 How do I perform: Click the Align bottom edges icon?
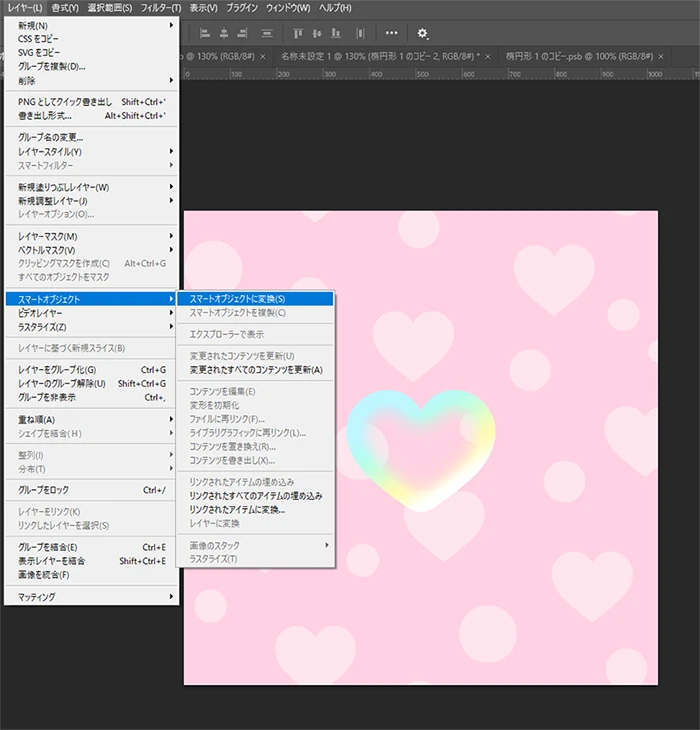(336, 33)
